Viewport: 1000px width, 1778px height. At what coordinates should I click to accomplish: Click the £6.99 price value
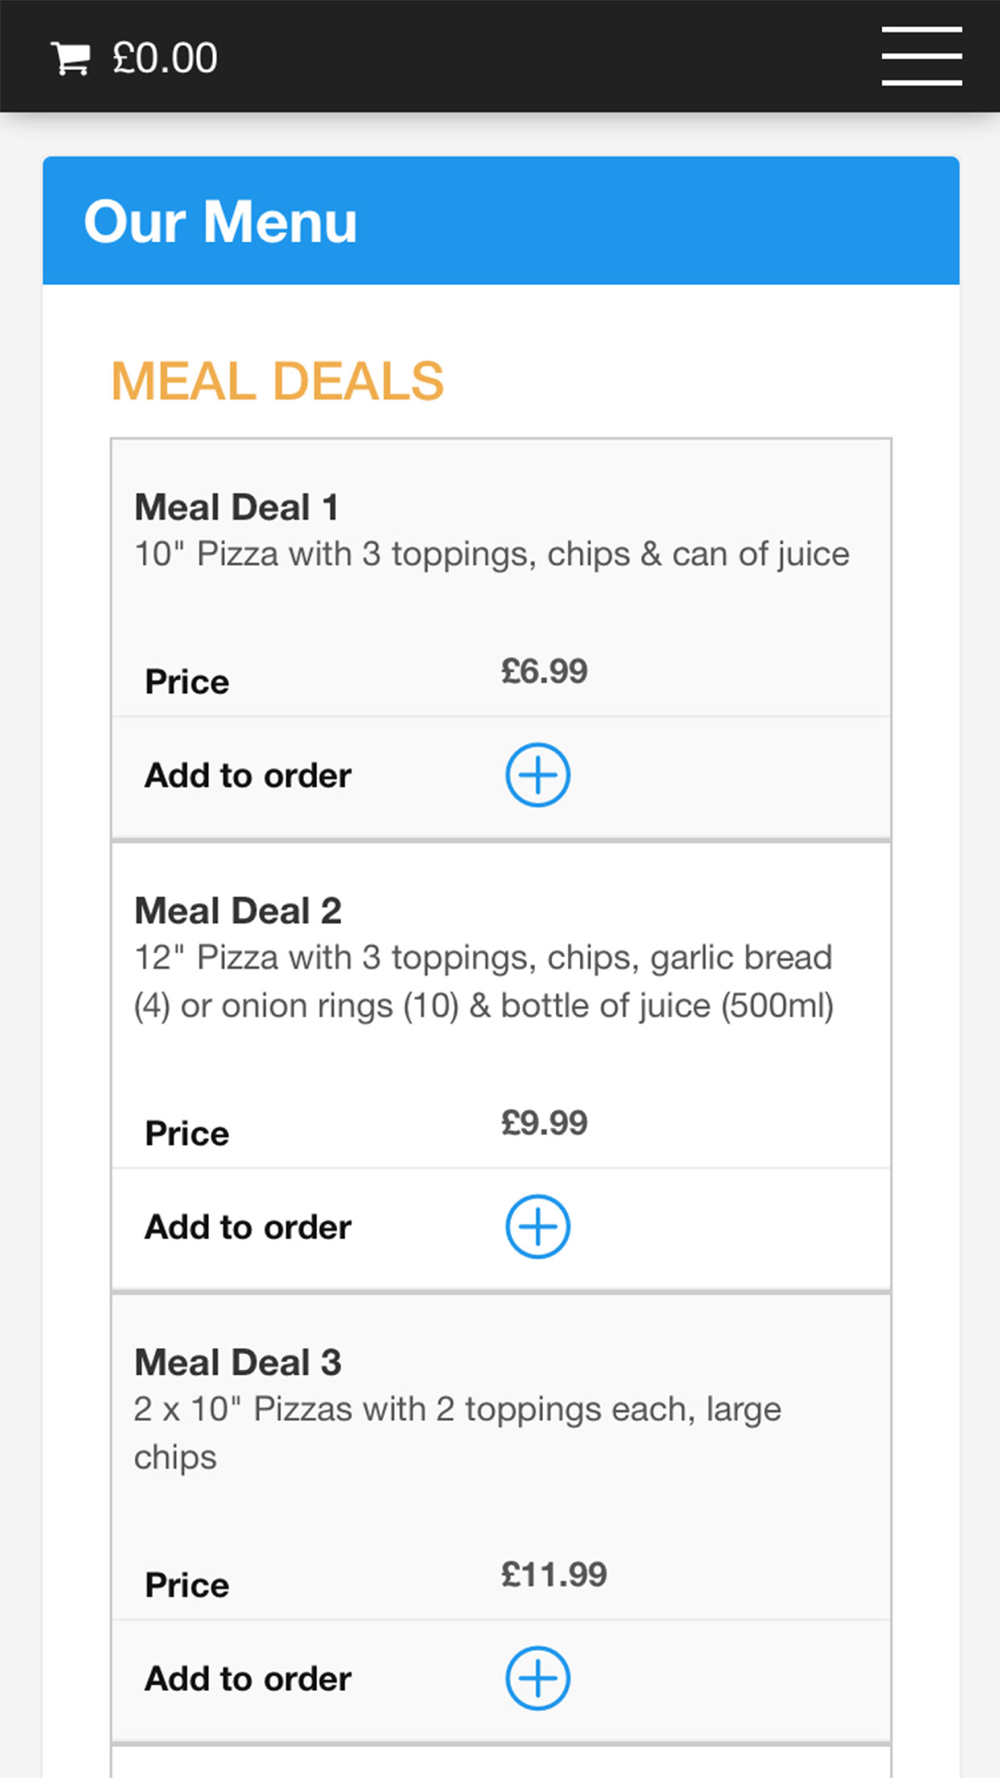[x=544, y=671]
